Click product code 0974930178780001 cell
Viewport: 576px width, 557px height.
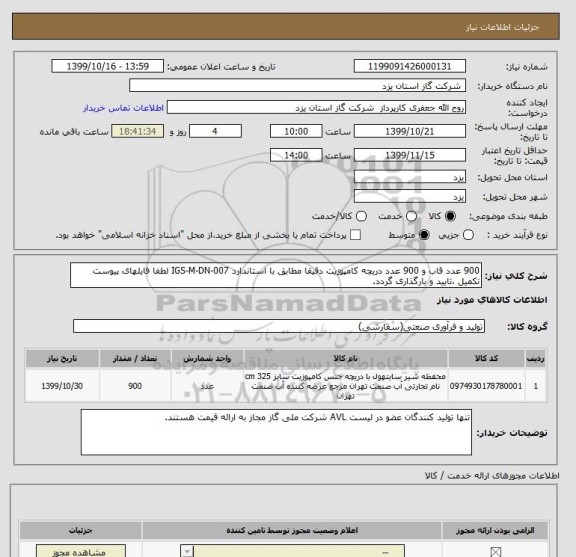tap(486, 386)
